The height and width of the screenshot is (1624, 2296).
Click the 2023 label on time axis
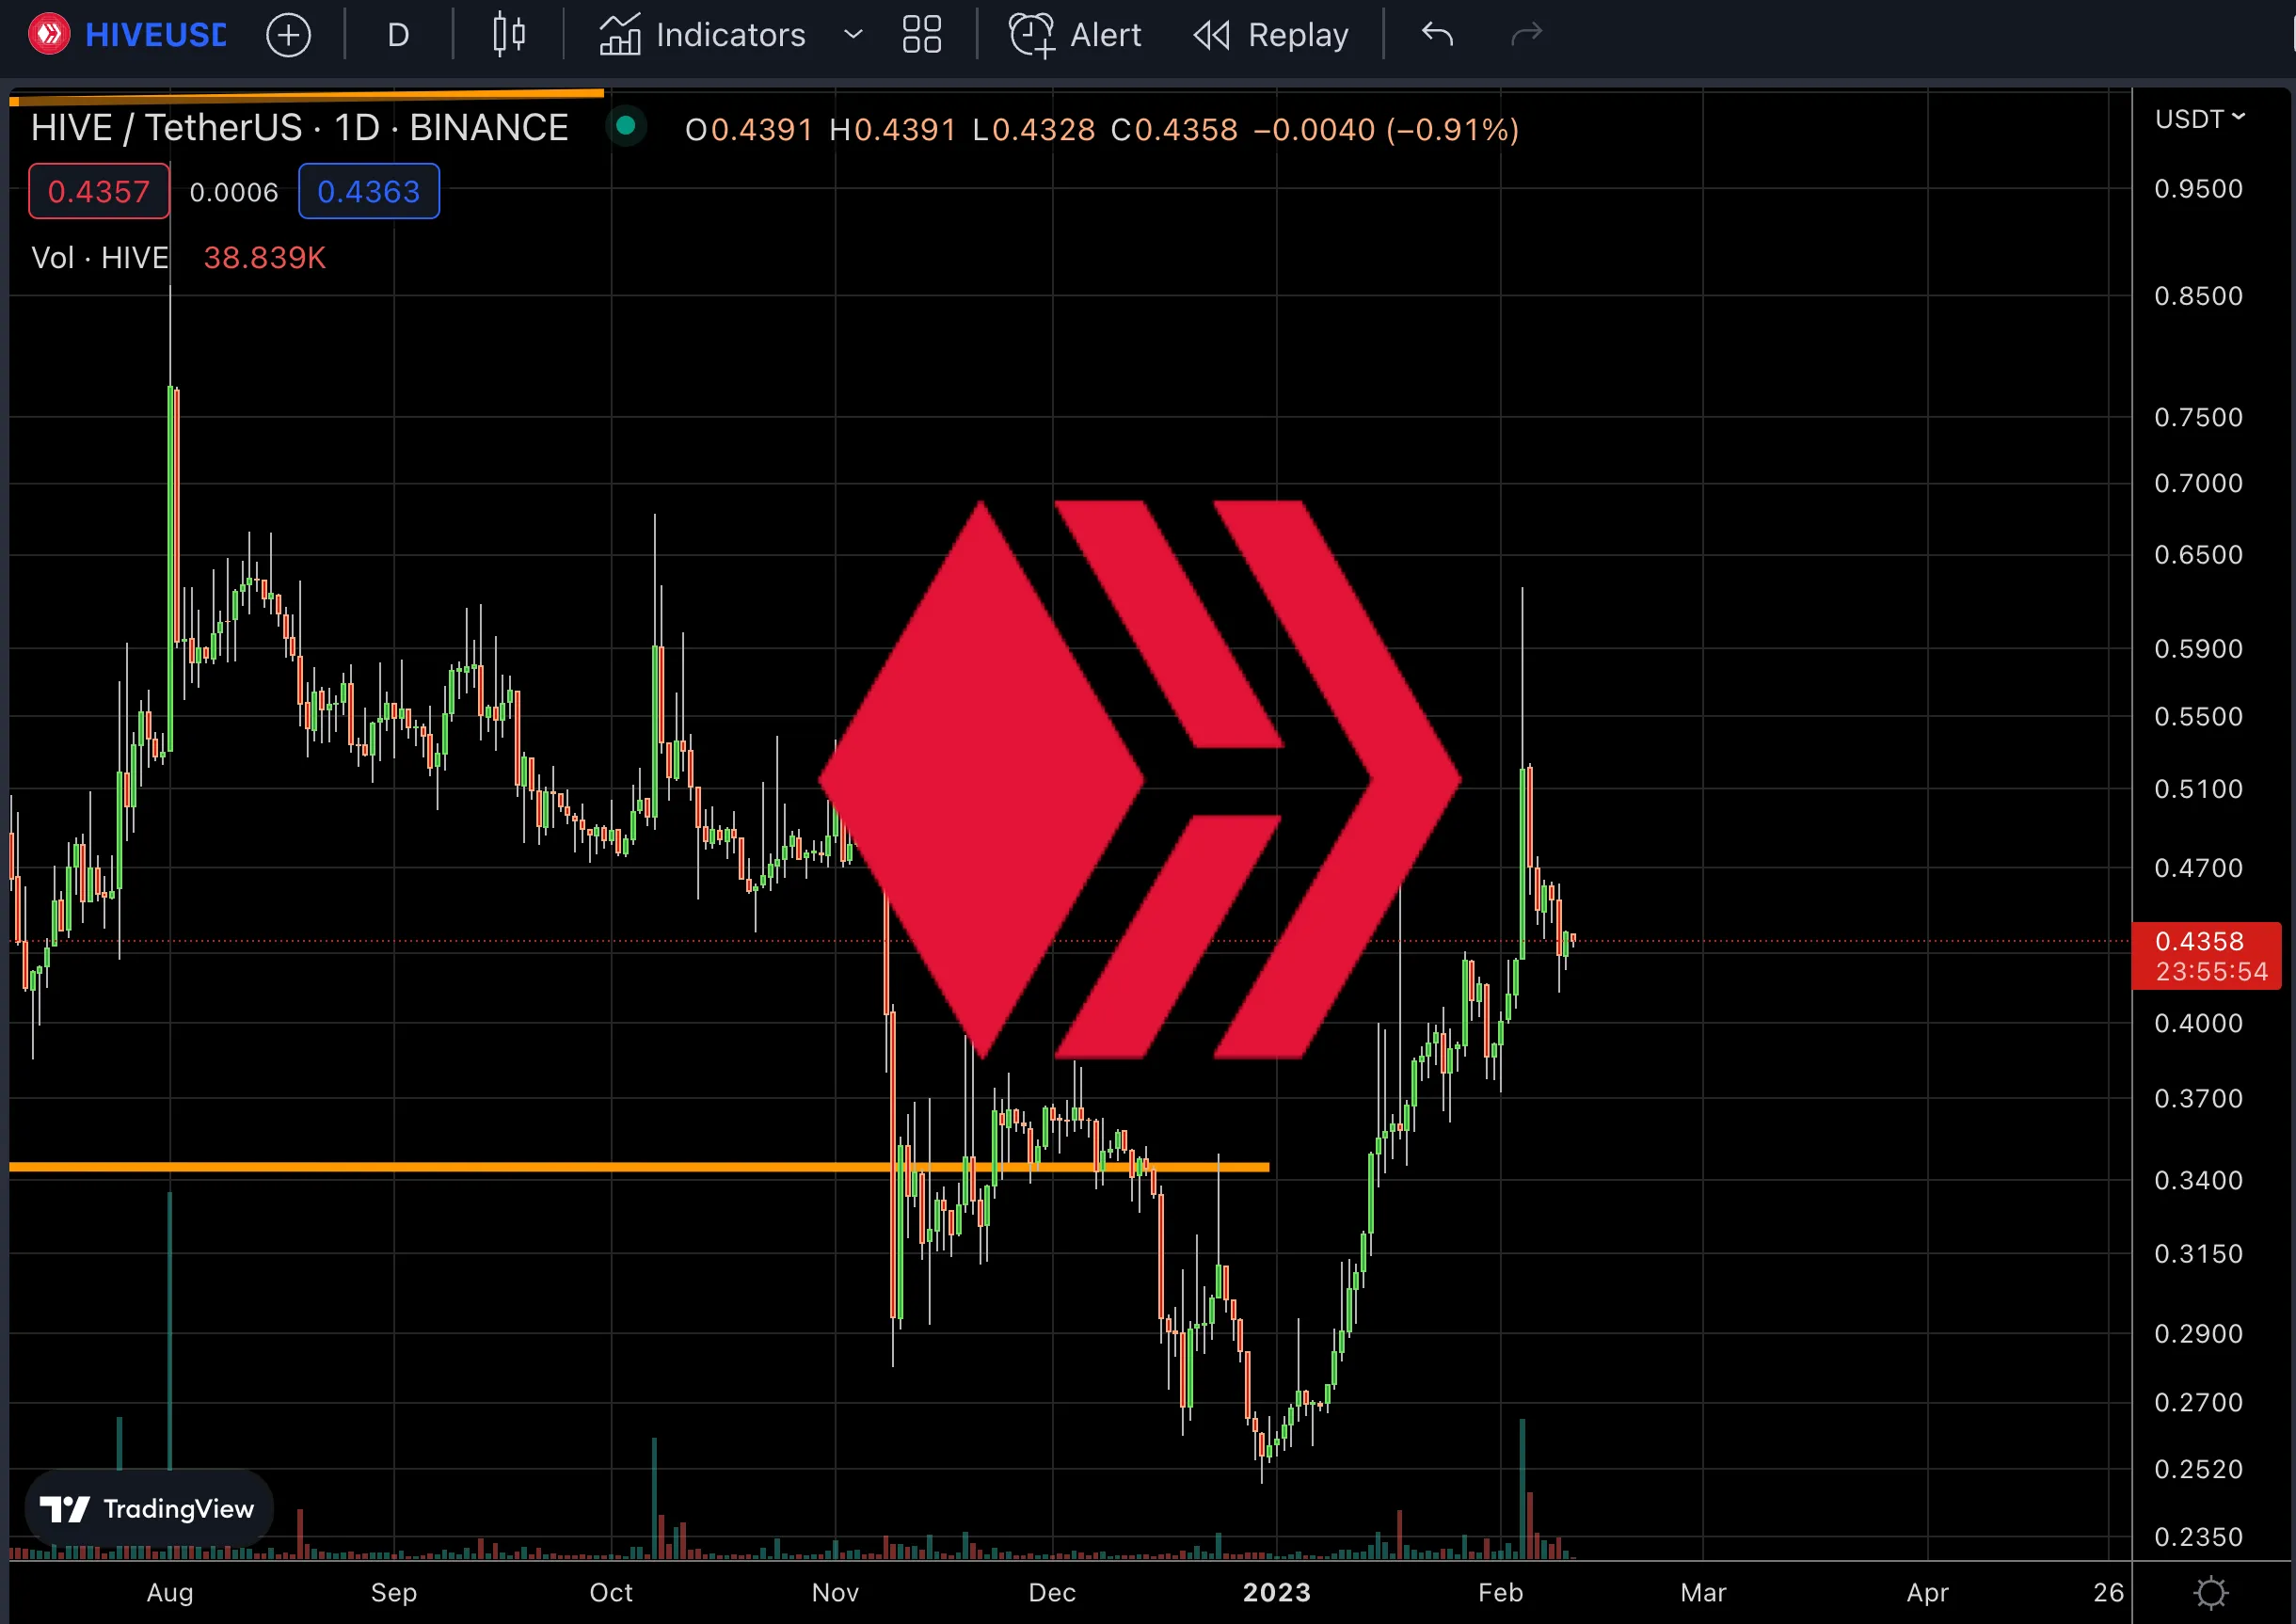tap(1277, 1592)
